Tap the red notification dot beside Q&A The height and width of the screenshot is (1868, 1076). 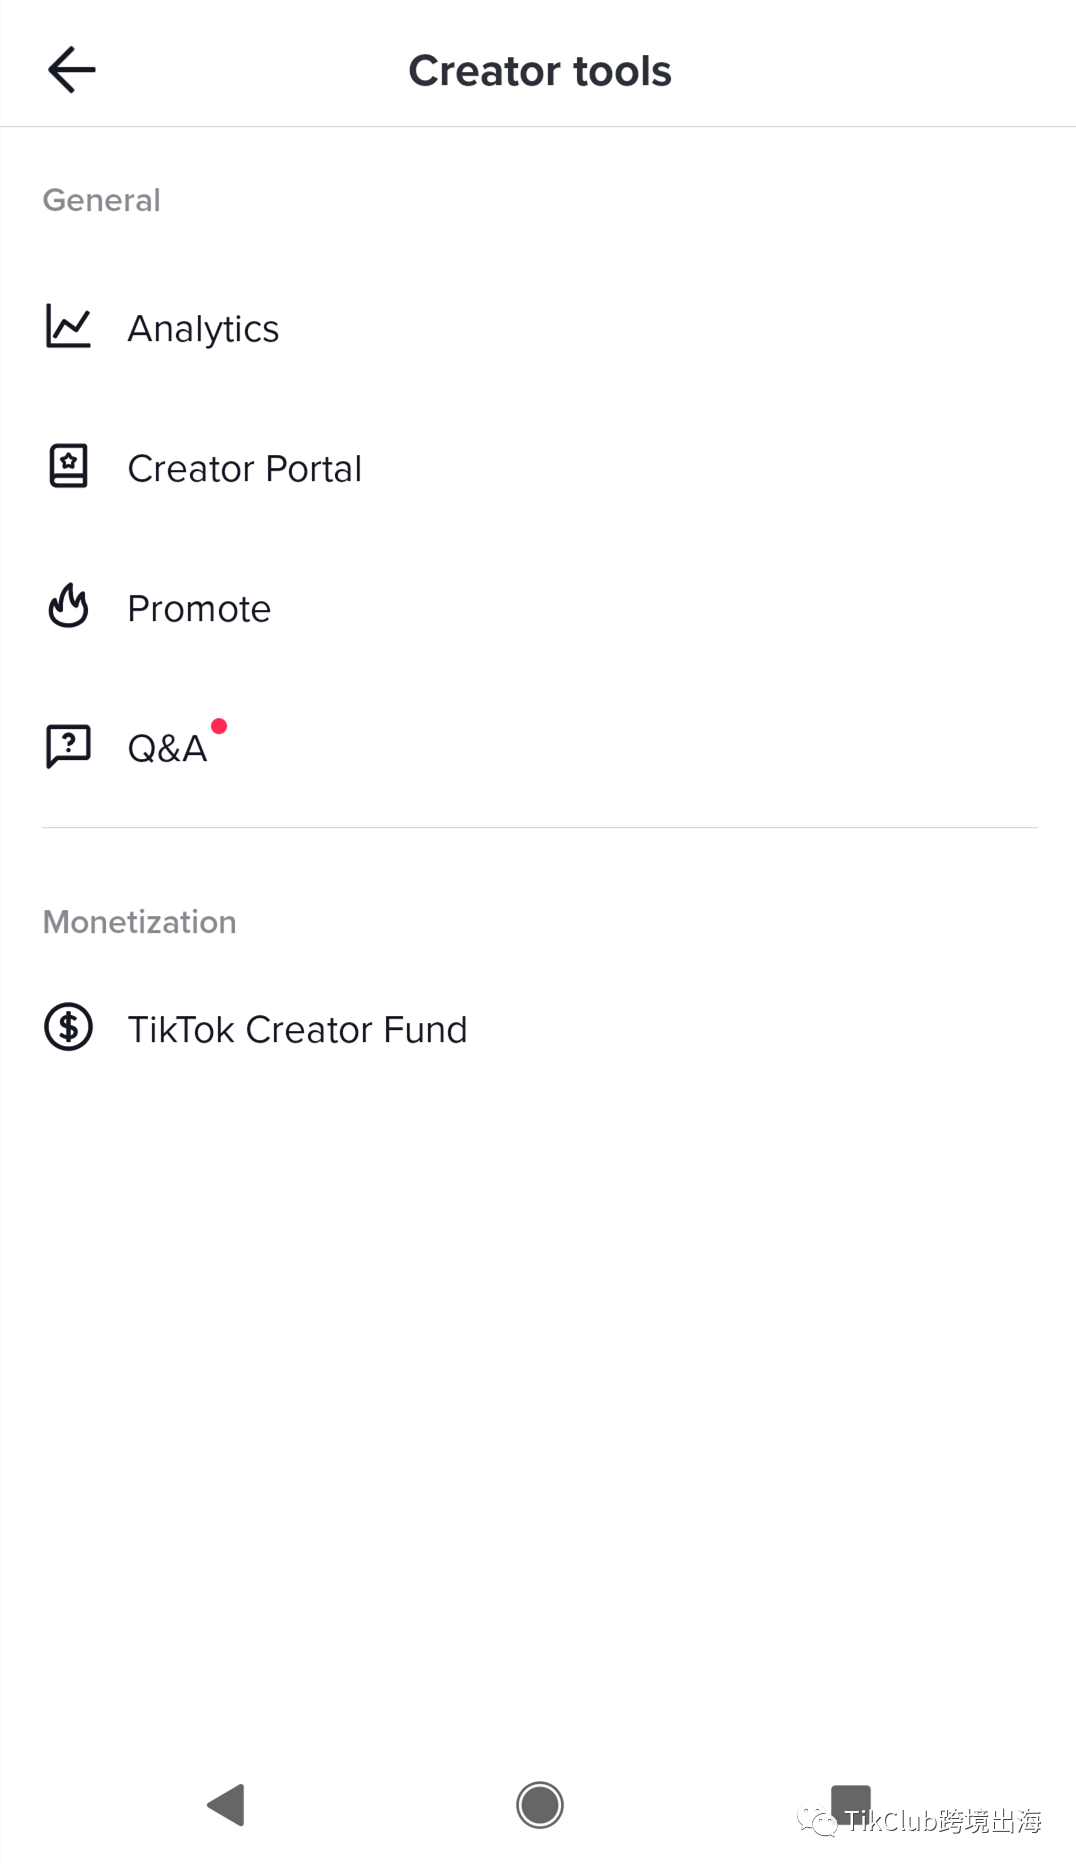tap(219, 726)
